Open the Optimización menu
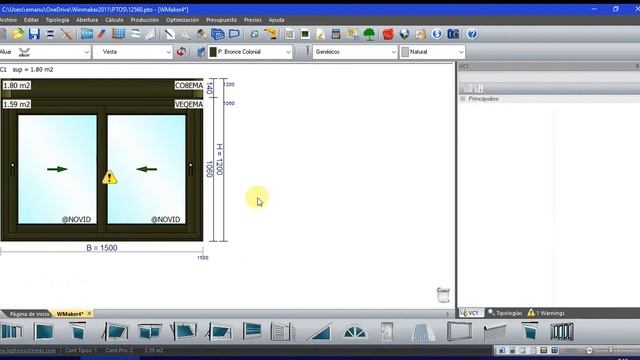This screenshot has height=360, width=640. click(x=182, y=20)
